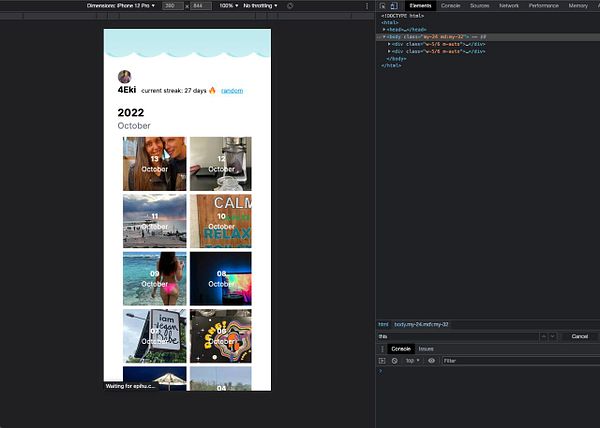This screenshot has width=600, height=428.
Task: Go to next search result arrow
Action: pyautogui.click(x=553, y=337)
